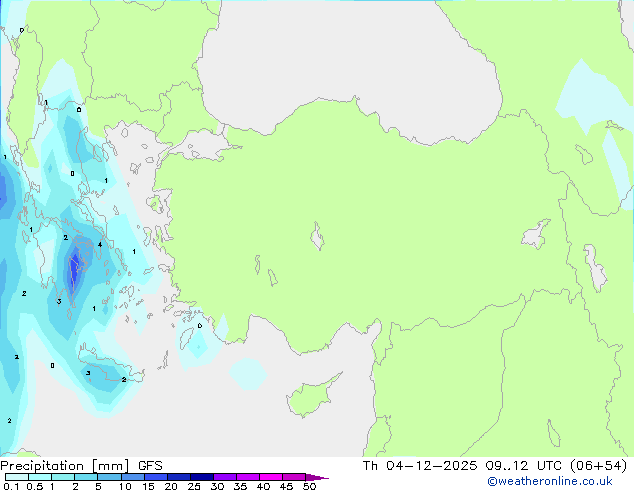Click the legend label '0.5'
The image size is (634, 490).
click(35, 486)
